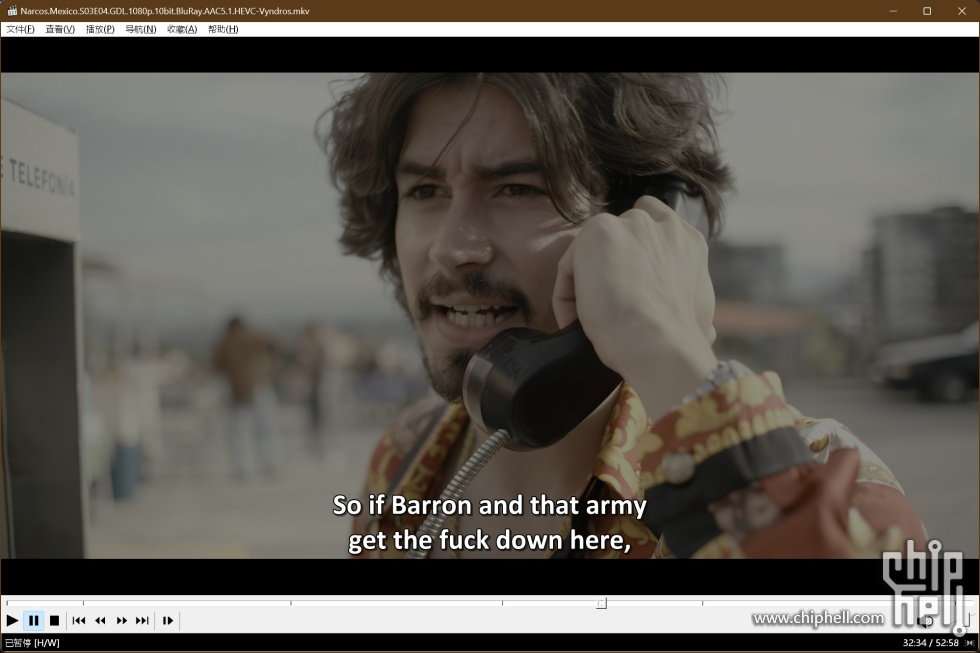Advance one frame with the frame-step button
Viewport: 980px width, 653px height.
tap(168, 621)
